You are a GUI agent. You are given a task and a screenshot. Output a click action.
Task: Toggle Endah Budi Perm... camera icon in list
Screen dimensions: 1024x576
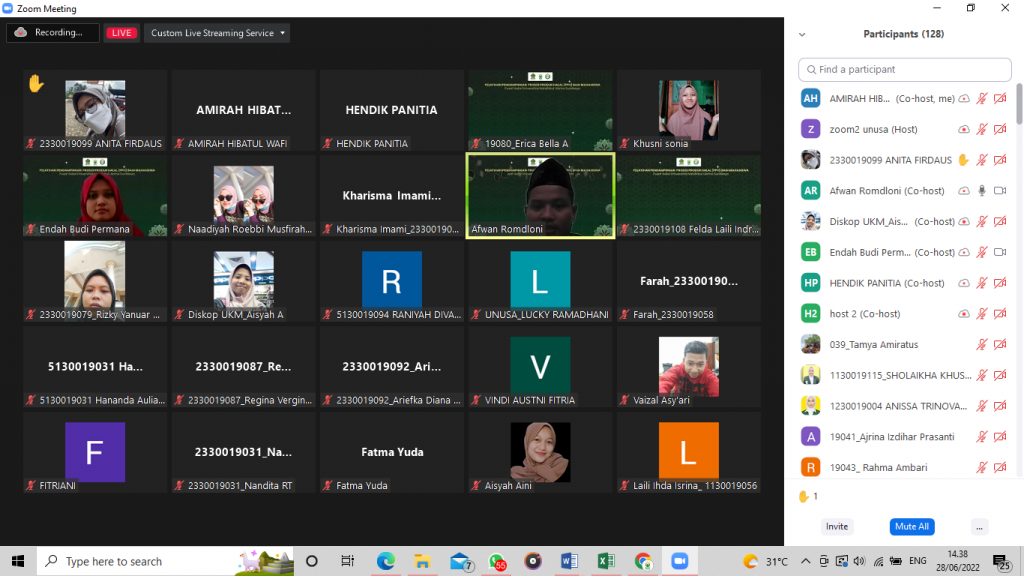[x=1000, y=252]
